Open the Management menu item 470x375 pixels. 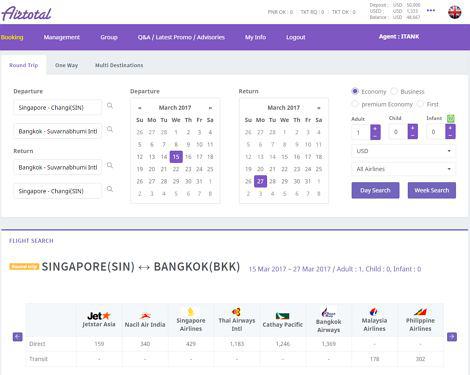click(62, 37)
